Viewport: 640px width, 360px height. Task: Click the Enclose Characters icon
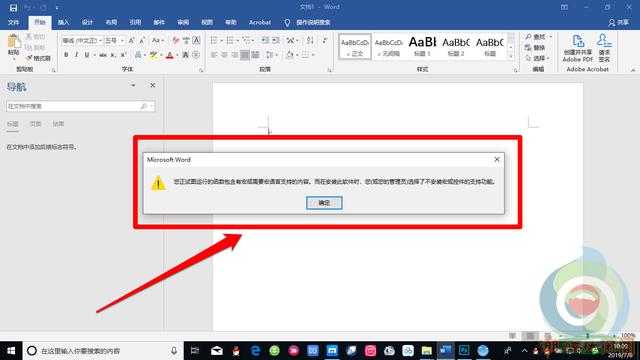click(196, 55)
